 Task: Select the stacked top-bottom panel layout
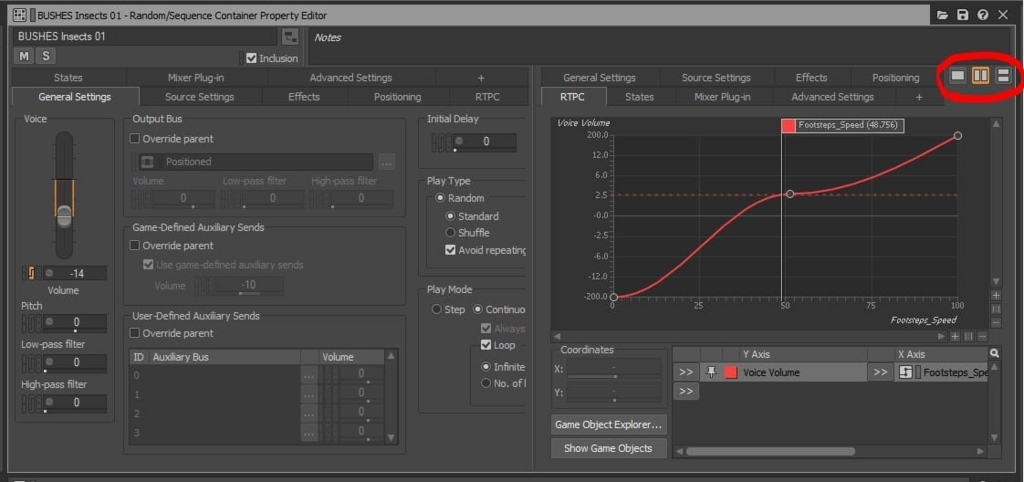click(1003, 76)
